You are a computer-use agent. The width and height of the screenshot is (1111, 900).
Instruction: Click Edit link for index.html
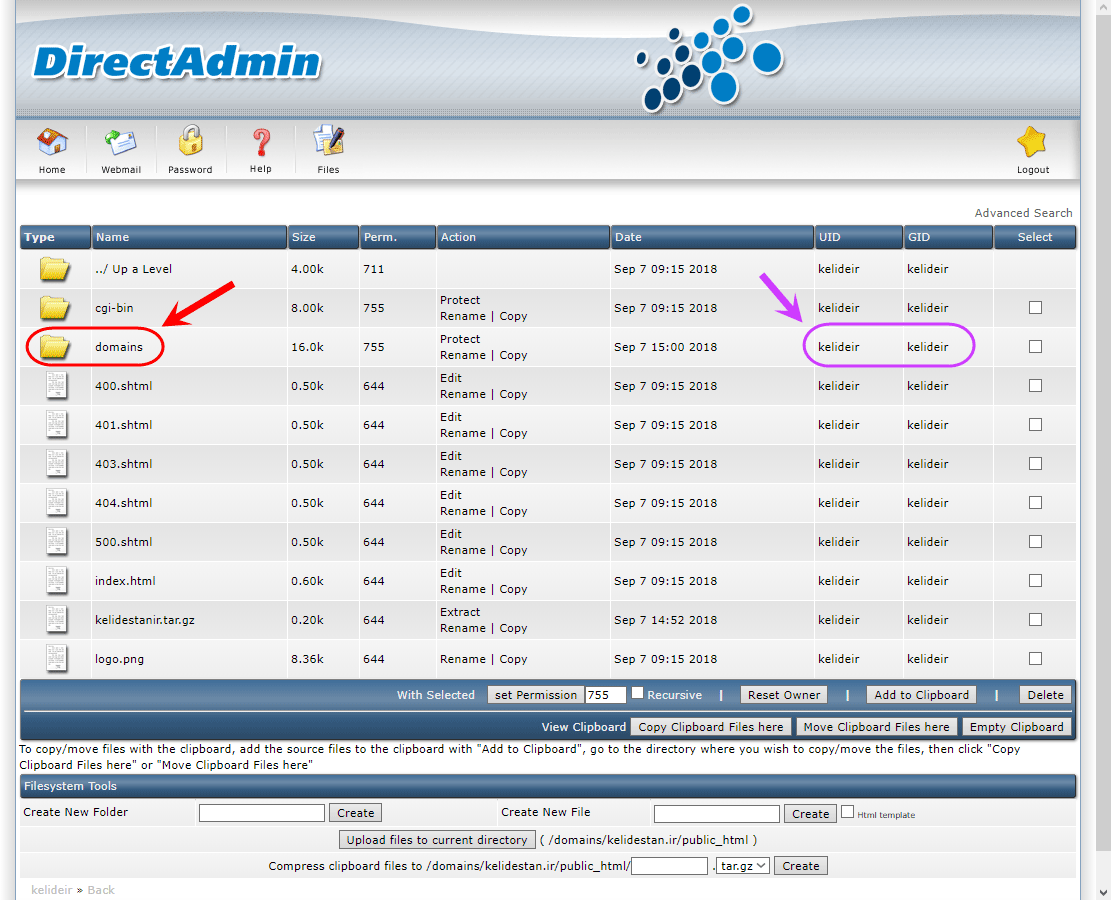click(451, 573)
